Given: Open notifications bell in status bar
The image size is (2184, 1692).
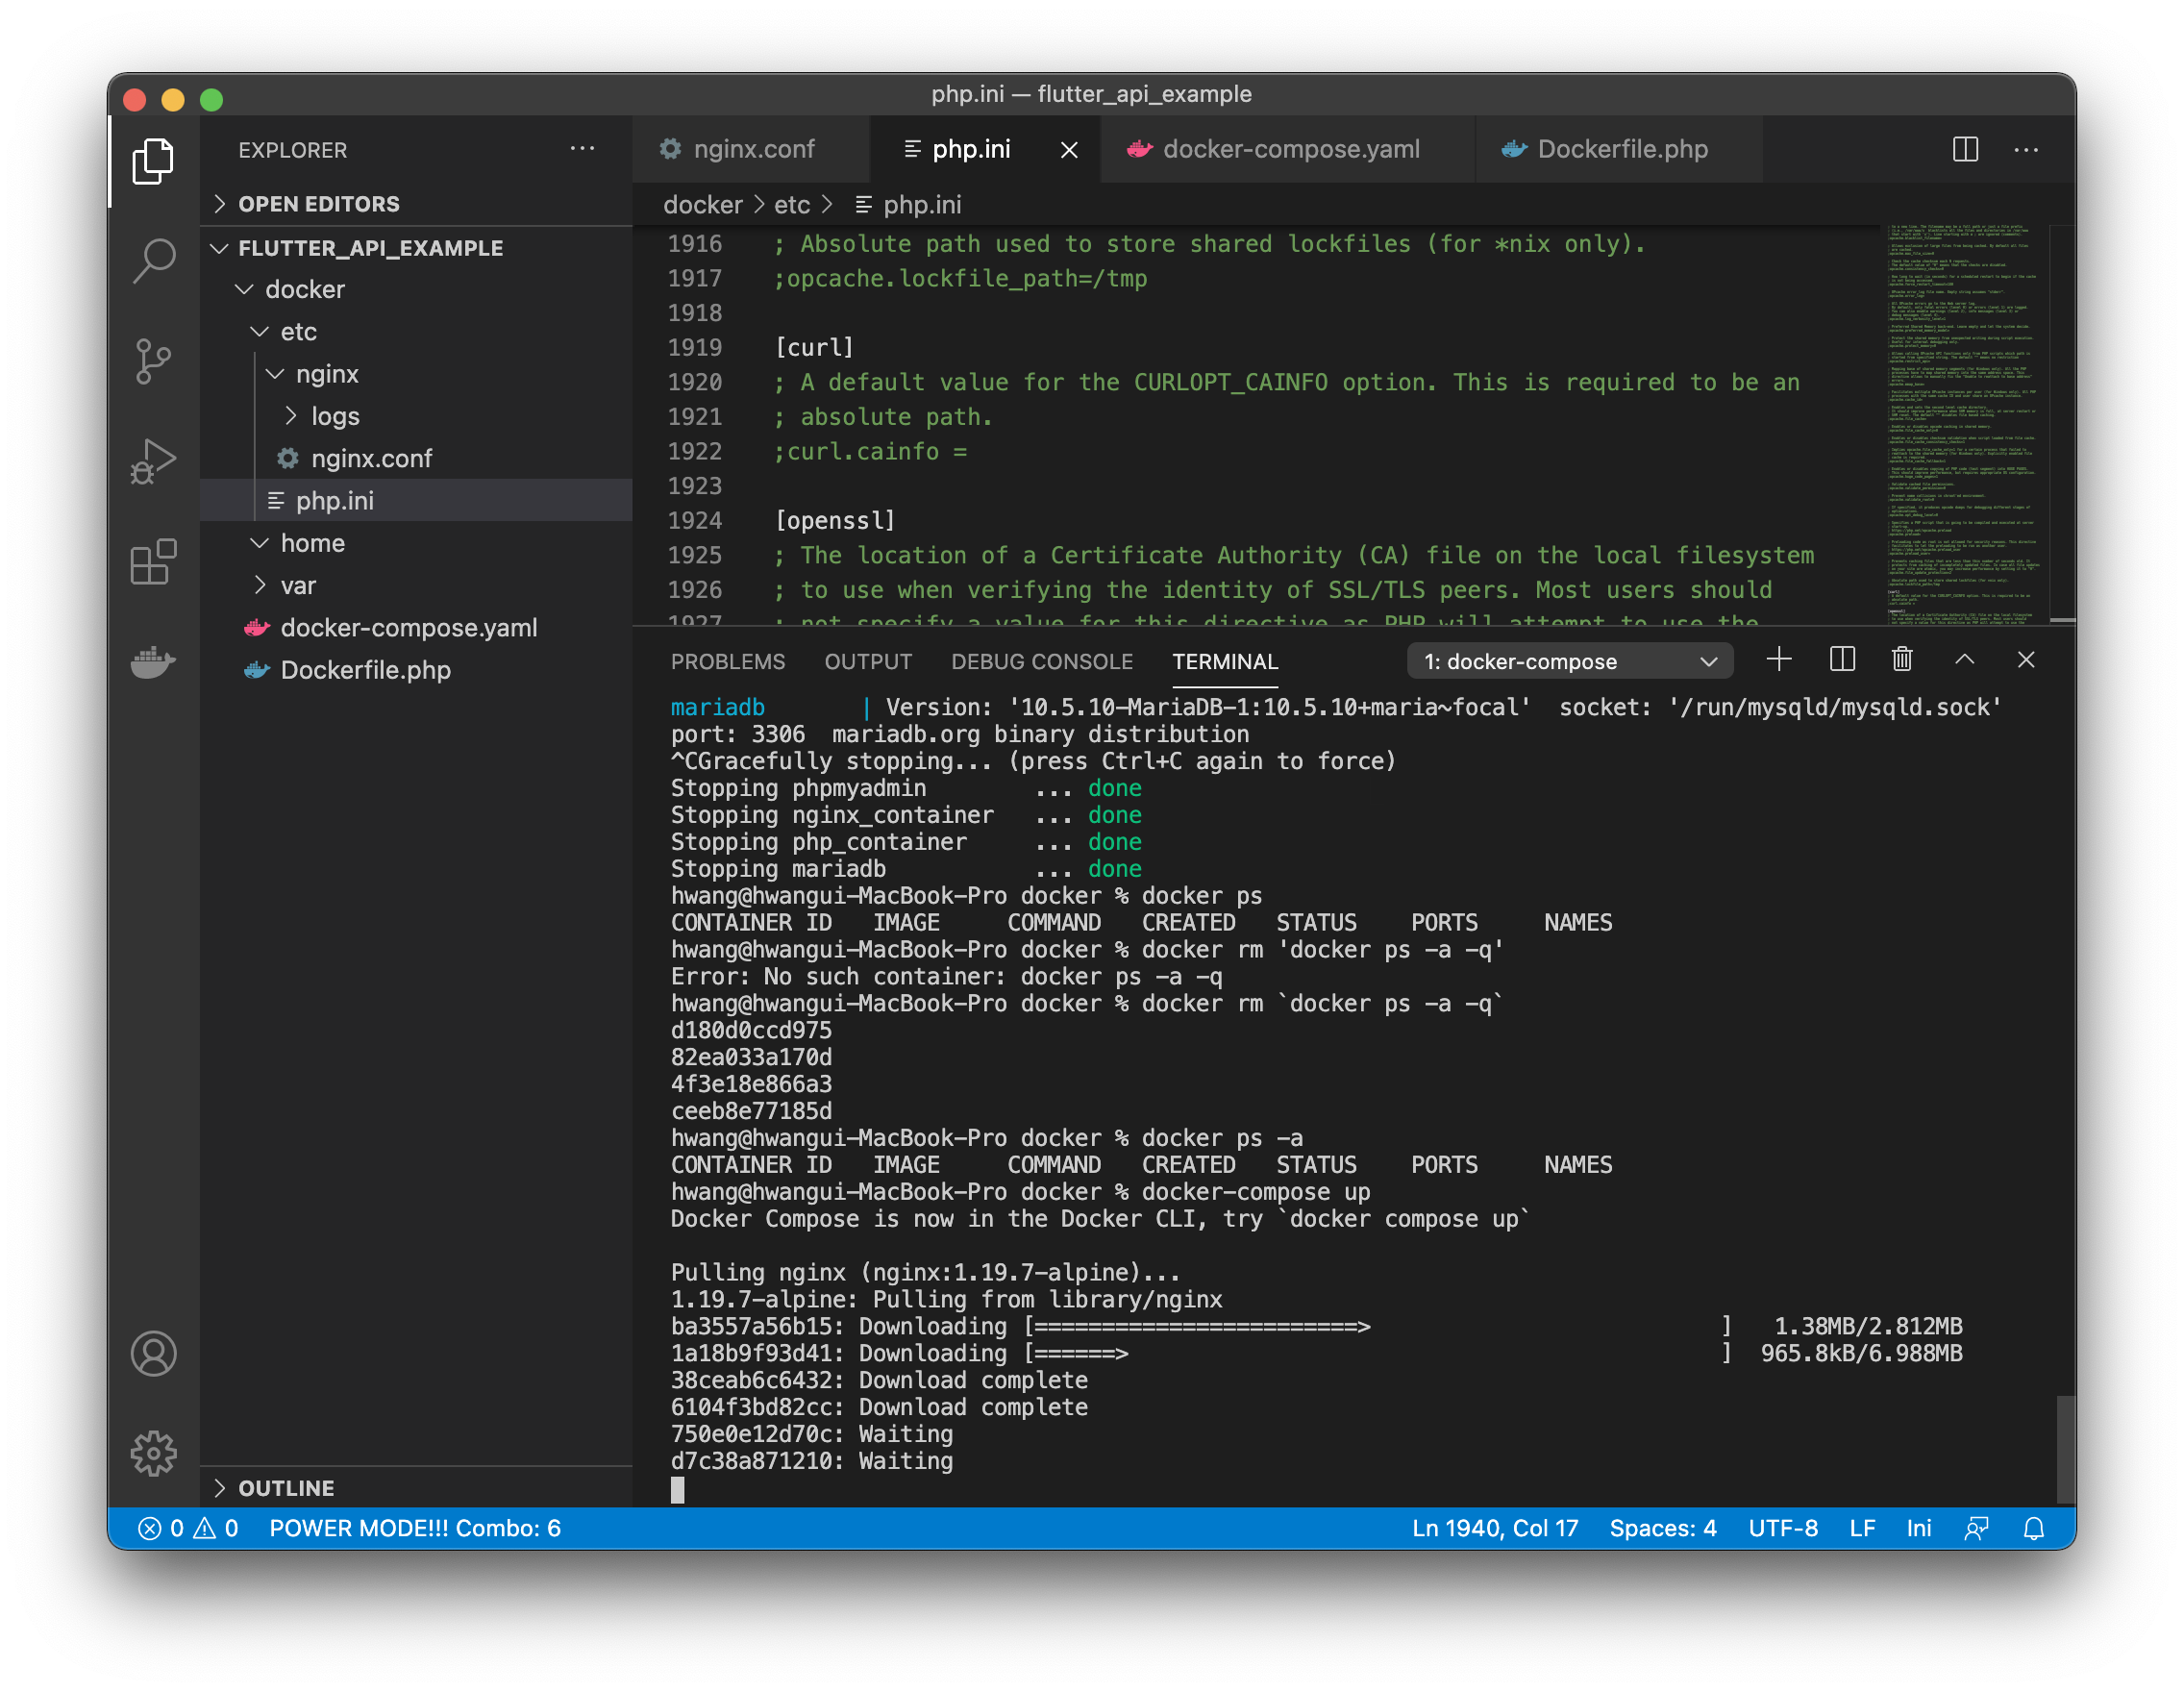Looking at the screenshot, I should click(2033, 1528).
